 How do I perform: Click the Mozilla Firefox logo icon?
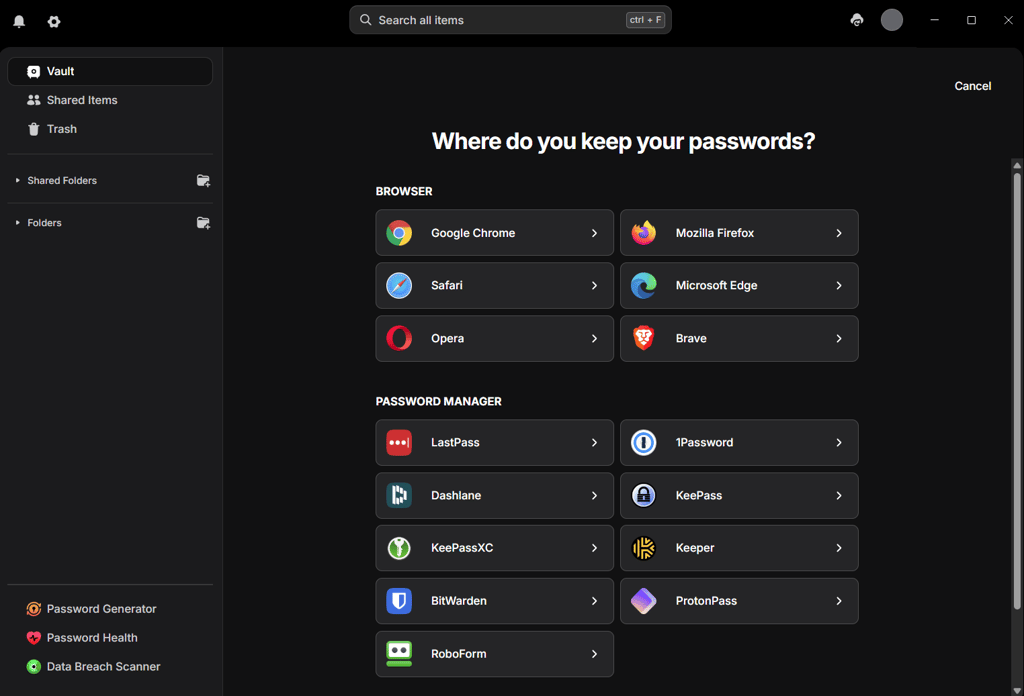click(644, 233)
